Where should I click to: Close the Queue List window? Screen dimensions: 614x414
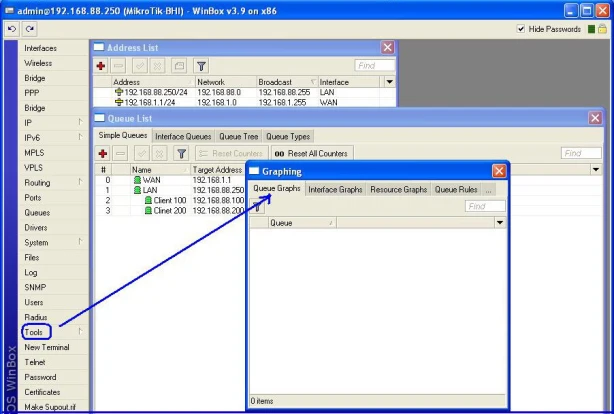(x=595, y=118)
